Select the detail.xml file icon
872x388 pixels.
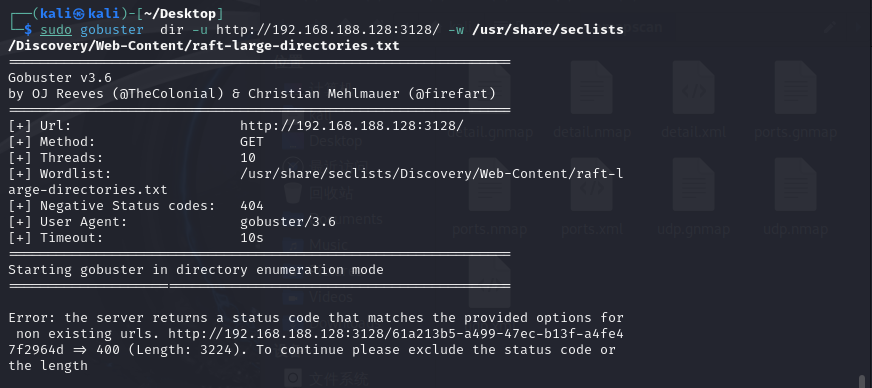693,88
